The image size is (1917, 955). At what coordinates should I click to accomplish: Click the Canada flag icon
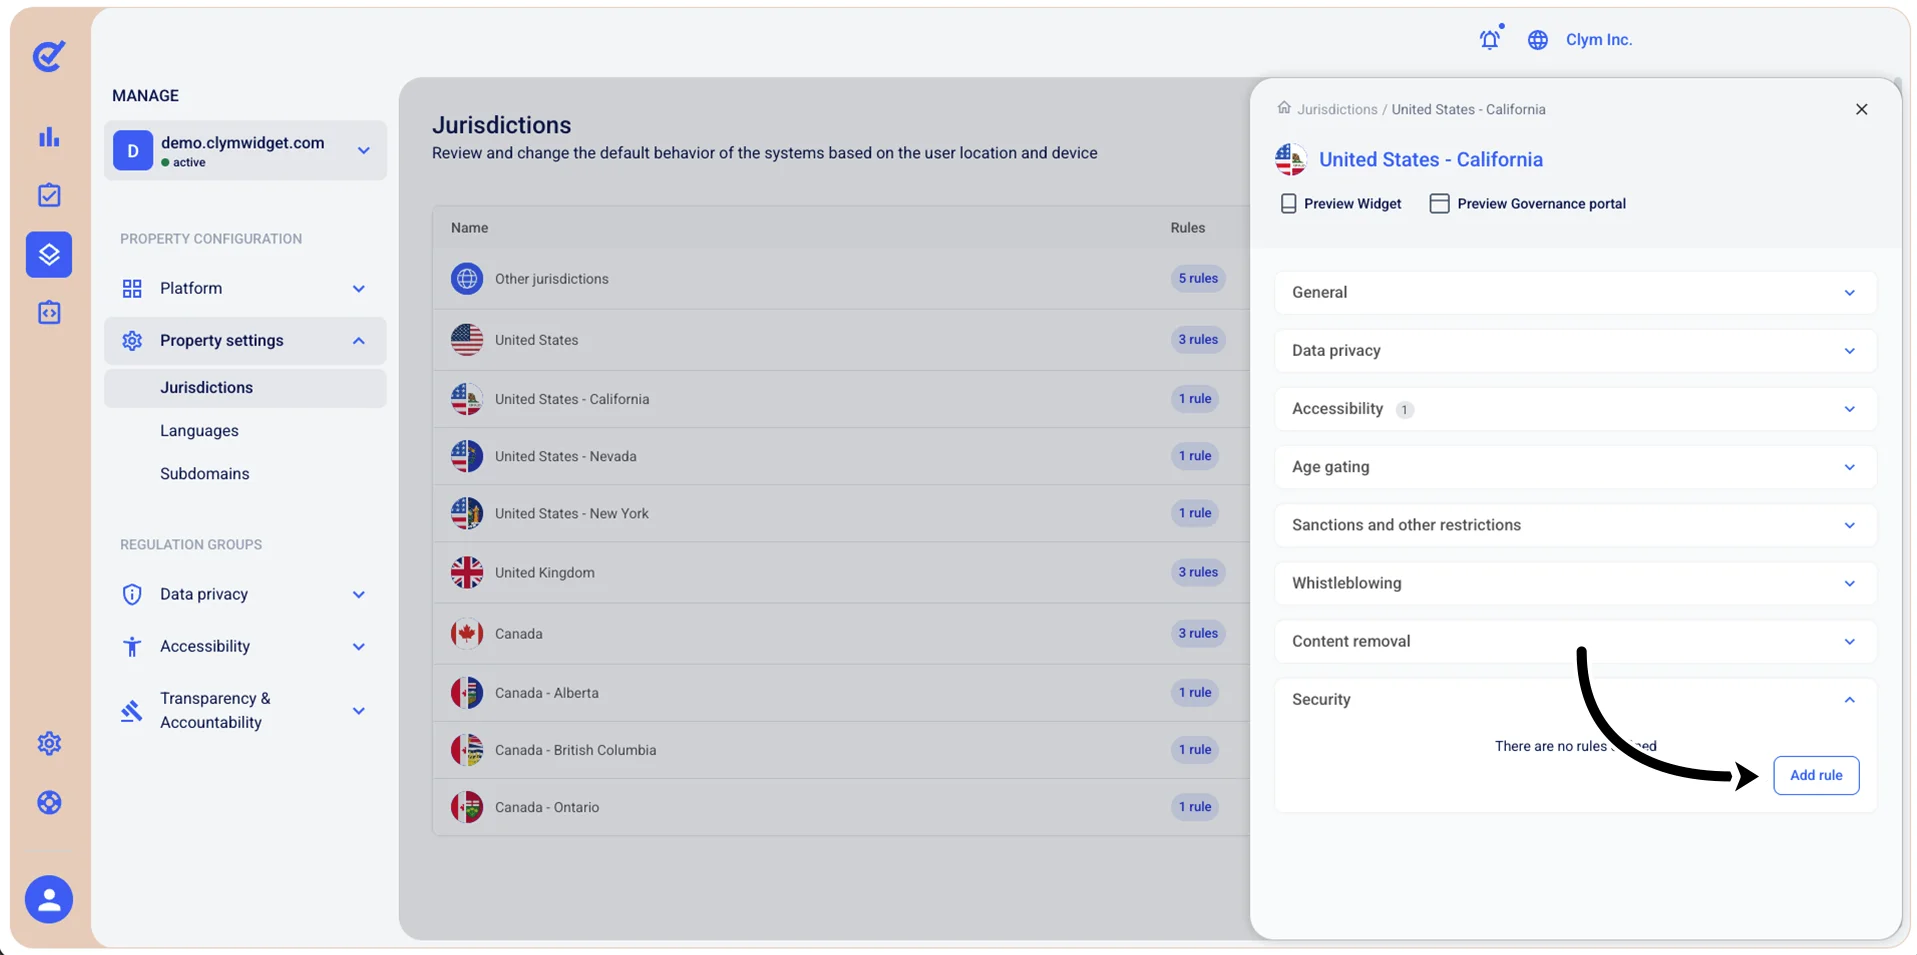467,633
